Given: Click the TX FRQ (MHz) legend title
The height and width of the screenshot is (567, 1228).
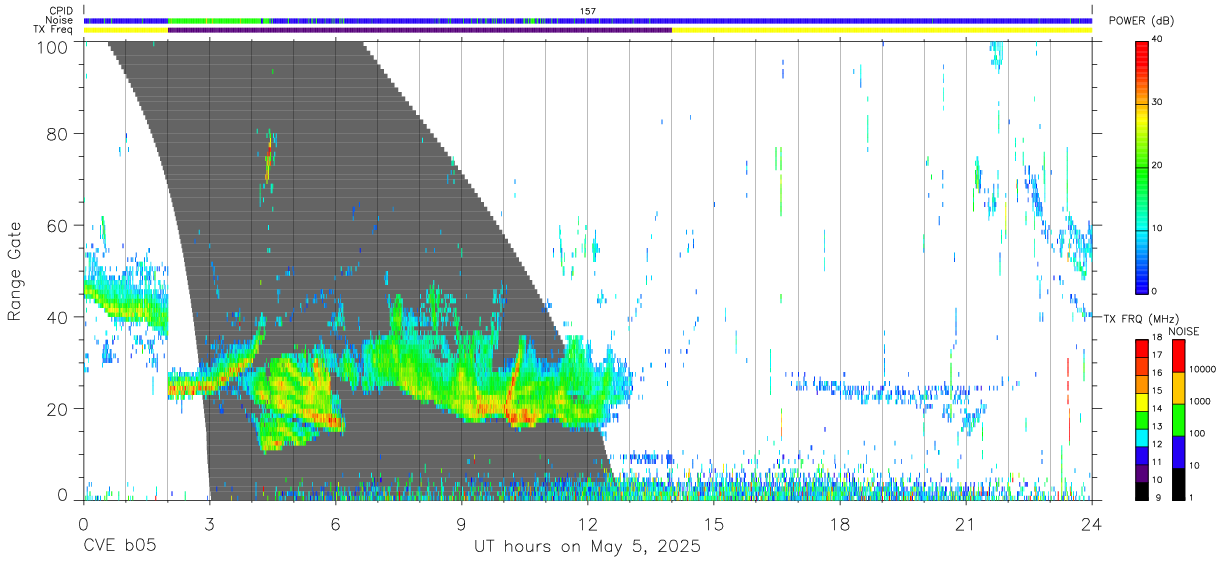Looking at the screenshot, I should tap(1141, 318).
